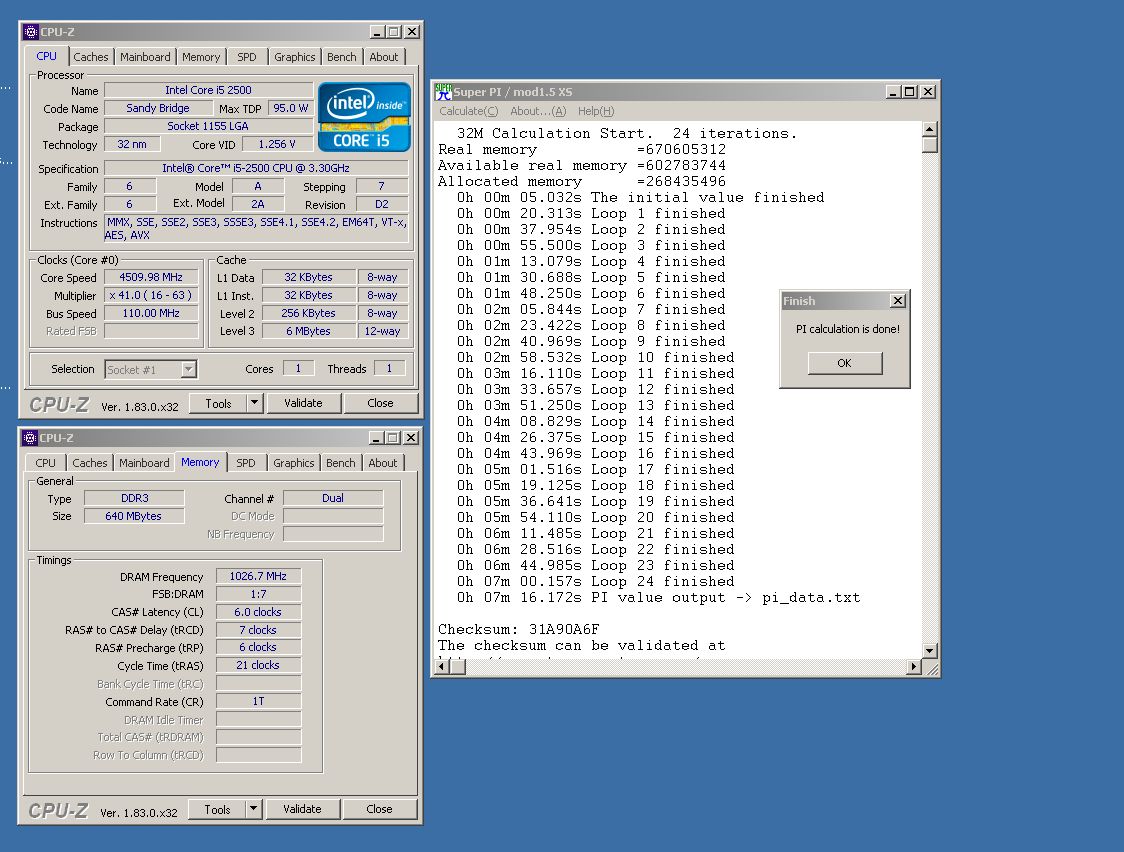
Task: Click the CPU-Z app icon in bottom window title bar
Action: [x=30, y=438]
